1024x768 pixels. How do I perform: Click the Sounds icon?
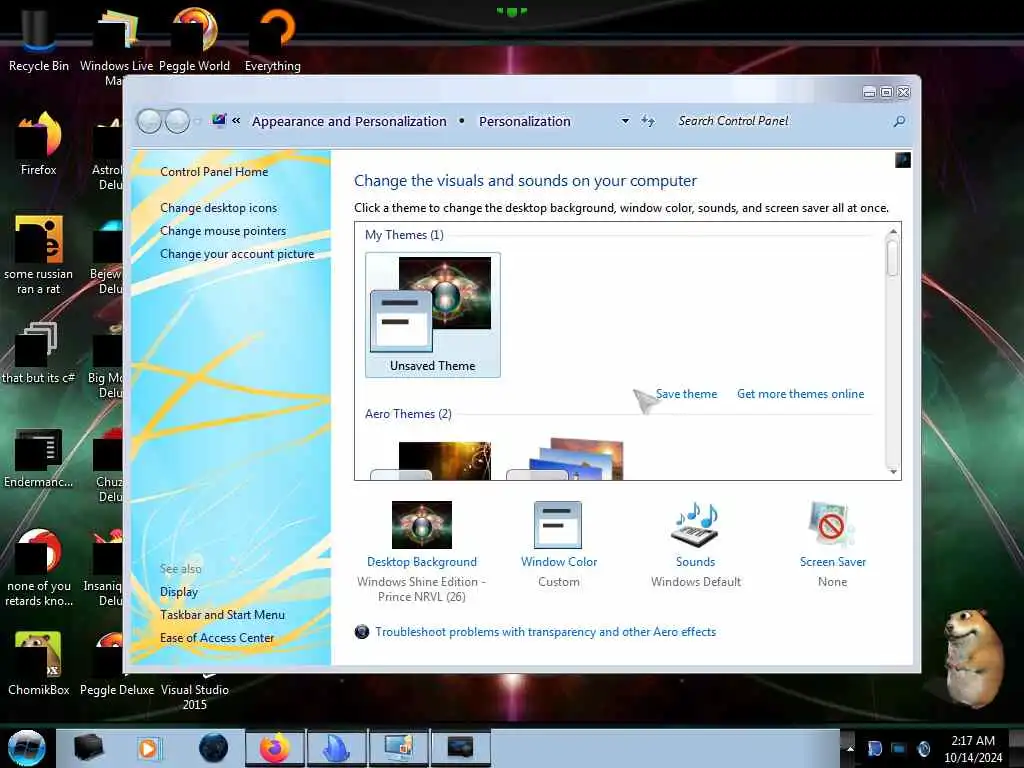pyautogui.click(x=695, y=524)
